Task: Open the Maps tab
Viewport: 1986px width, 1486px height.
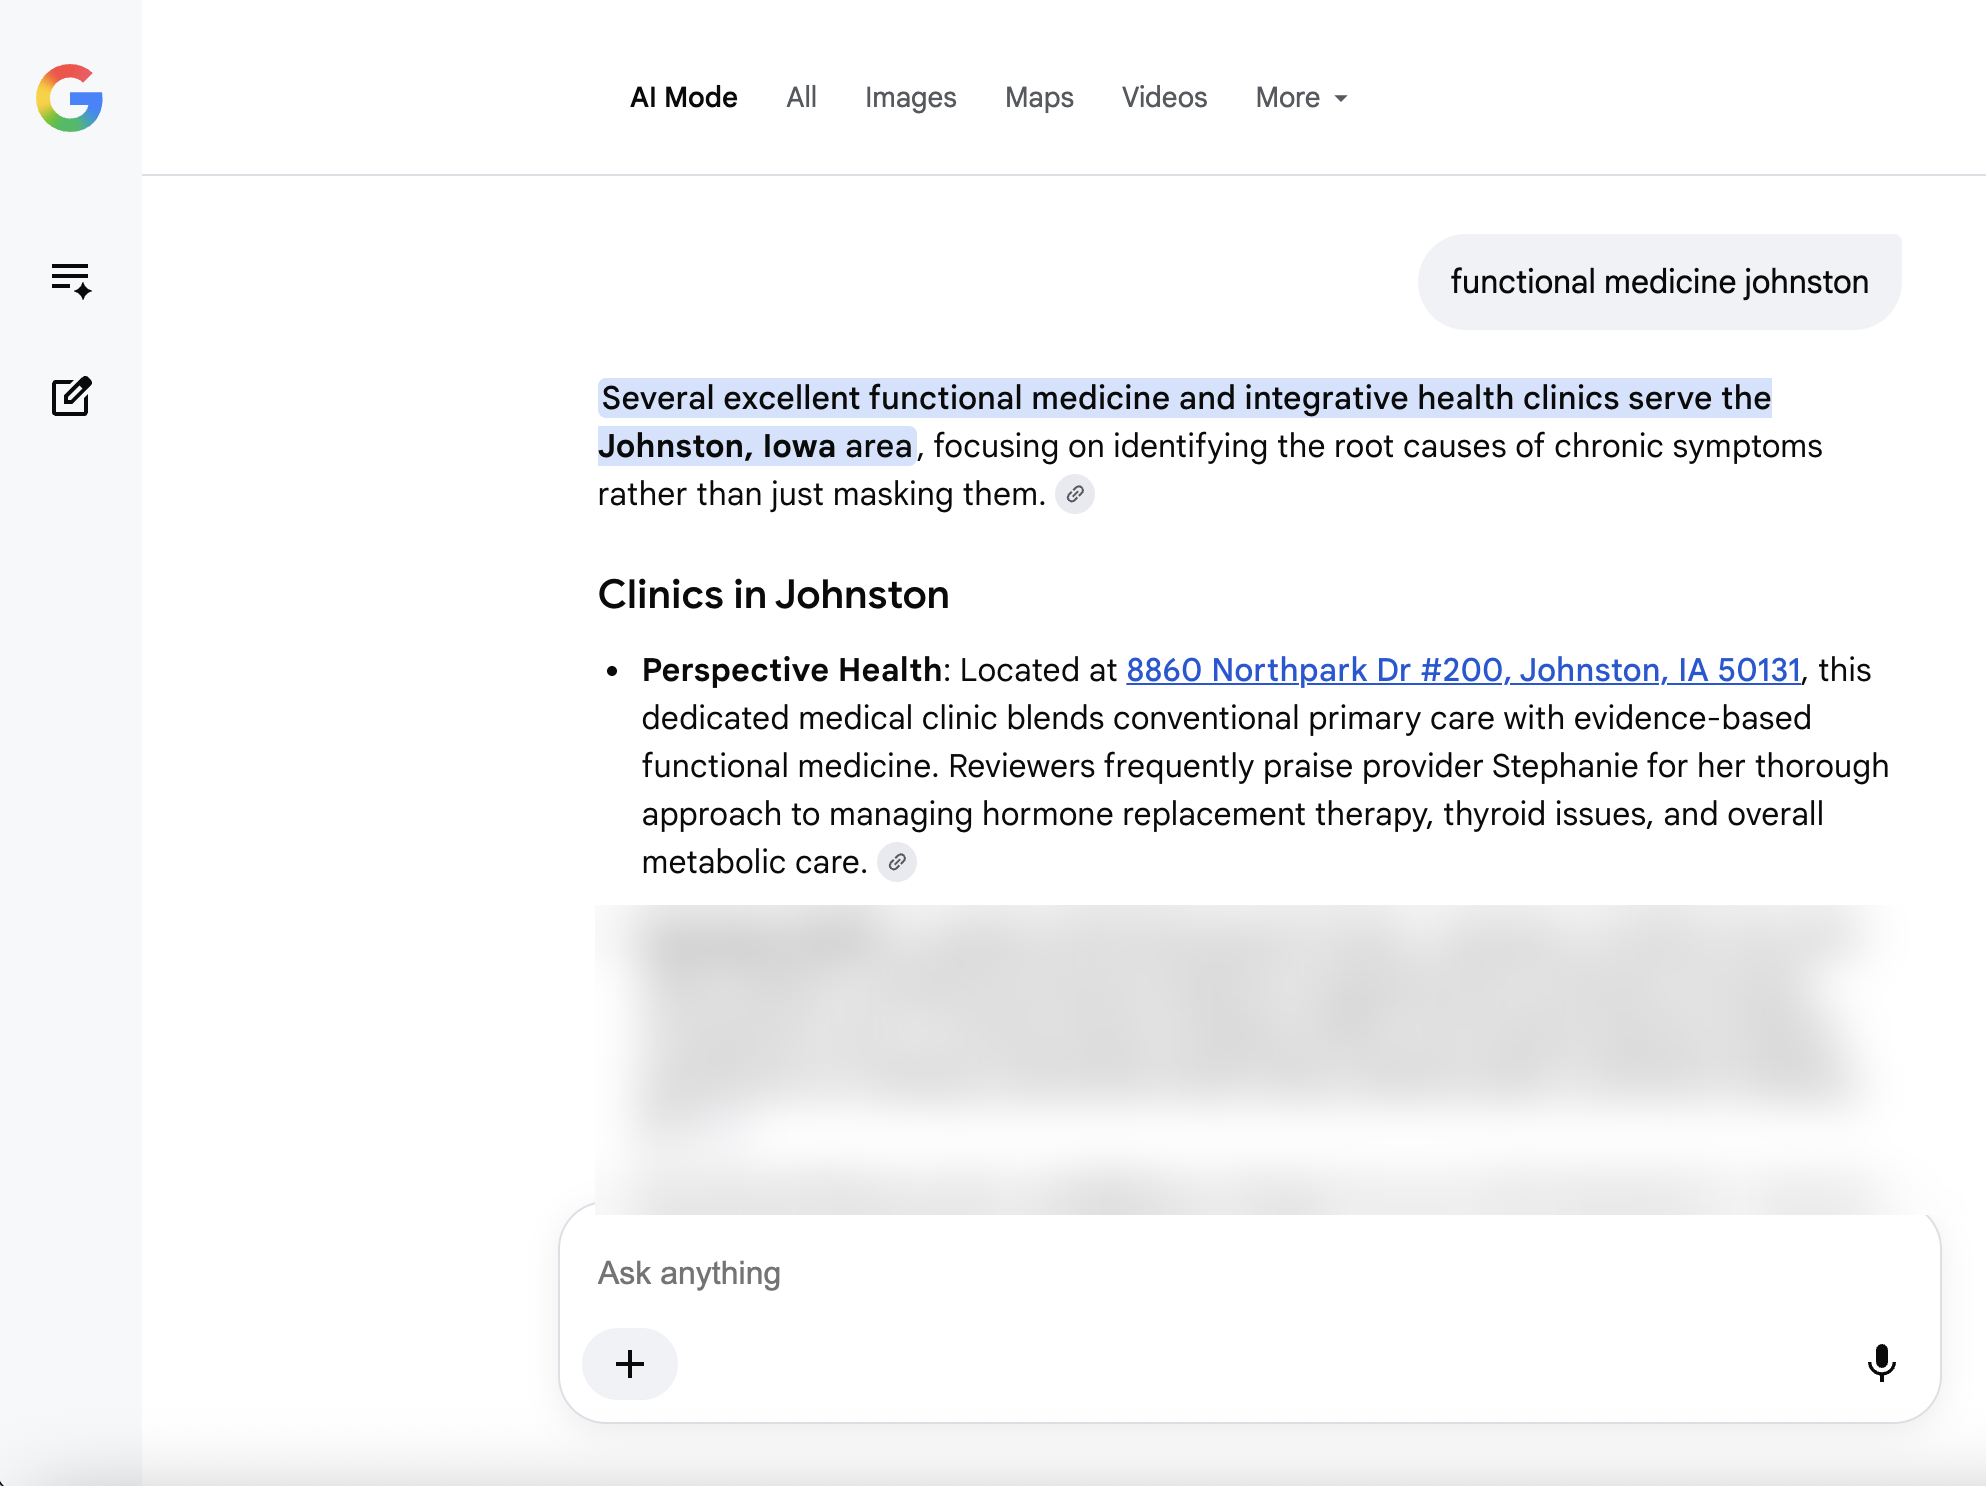Action: [x=1039, y=97]
